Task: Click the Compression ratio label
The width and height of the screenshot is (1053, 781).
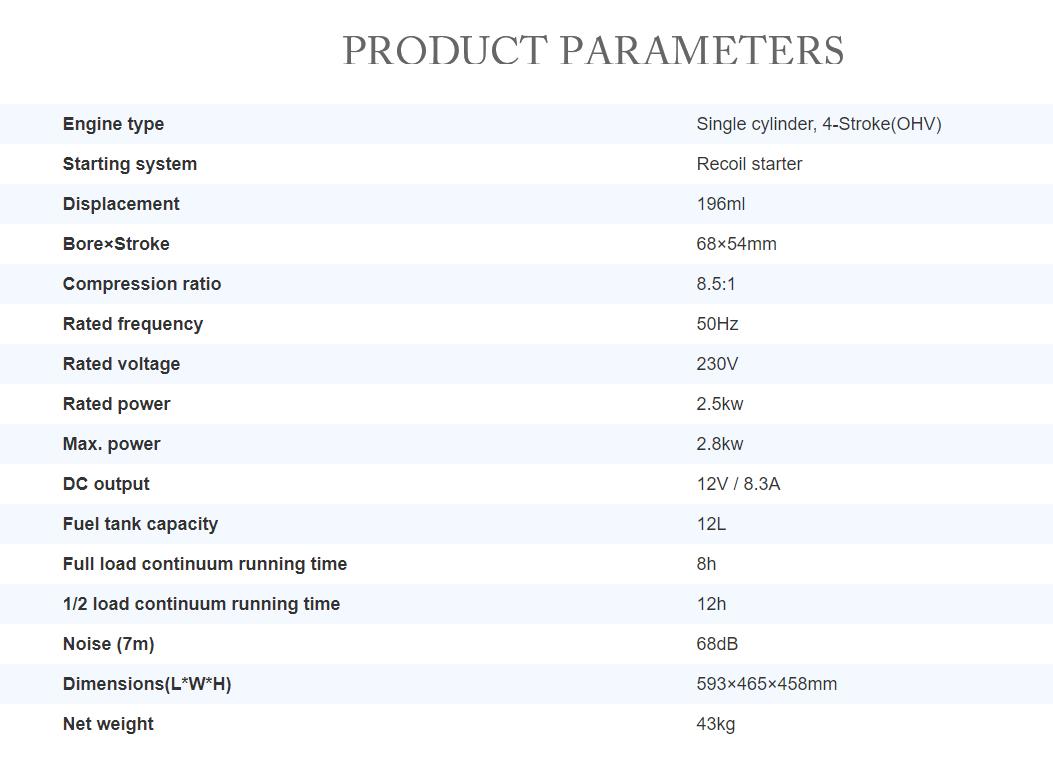Action: click(142, 284)
